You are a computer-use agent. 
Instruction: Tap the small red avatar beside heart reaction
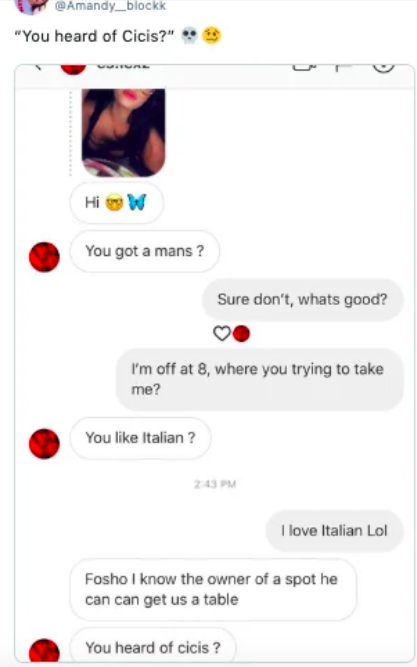(x=241, y=334)
